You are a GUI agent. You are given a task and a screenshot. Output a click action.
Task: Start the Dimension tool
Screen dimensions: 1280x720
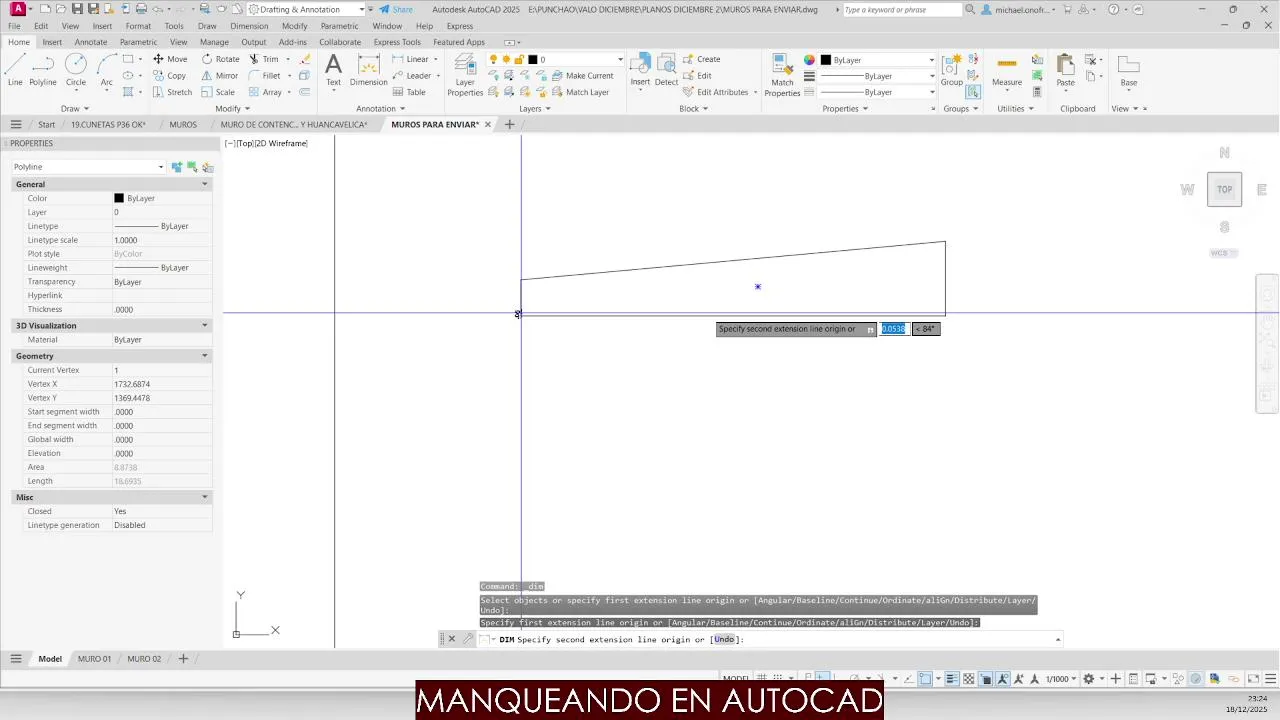click(x=369, y=70)
